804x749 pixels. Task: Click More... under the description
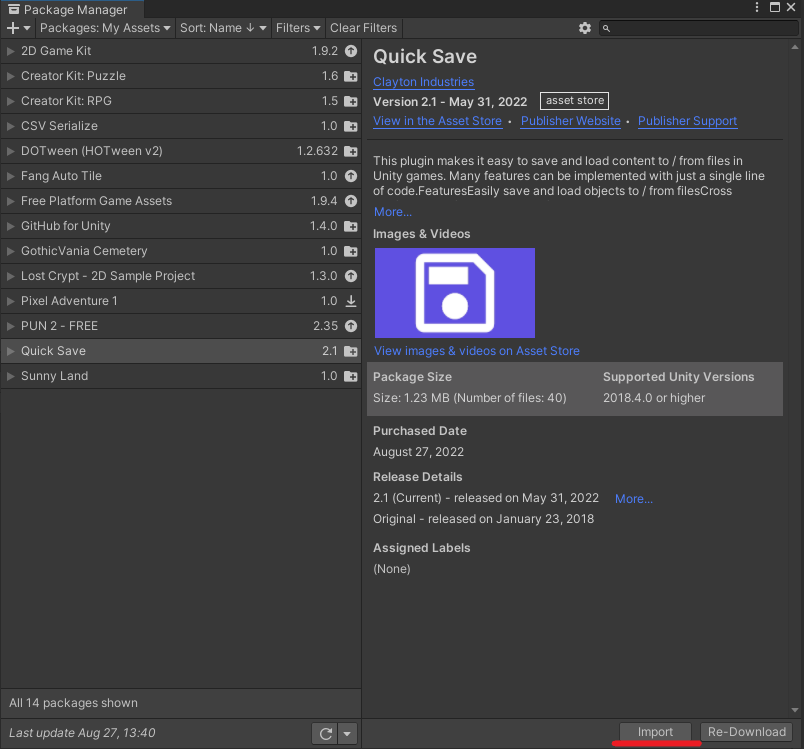coord(393,212)
